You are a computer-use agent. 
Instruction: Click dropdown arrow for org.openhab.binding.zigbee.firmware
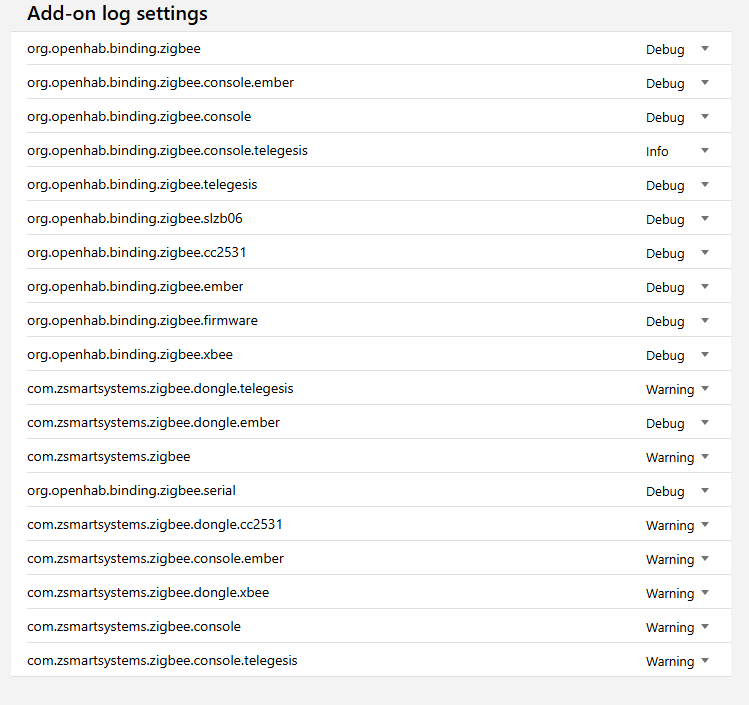(x=704, y=321)
